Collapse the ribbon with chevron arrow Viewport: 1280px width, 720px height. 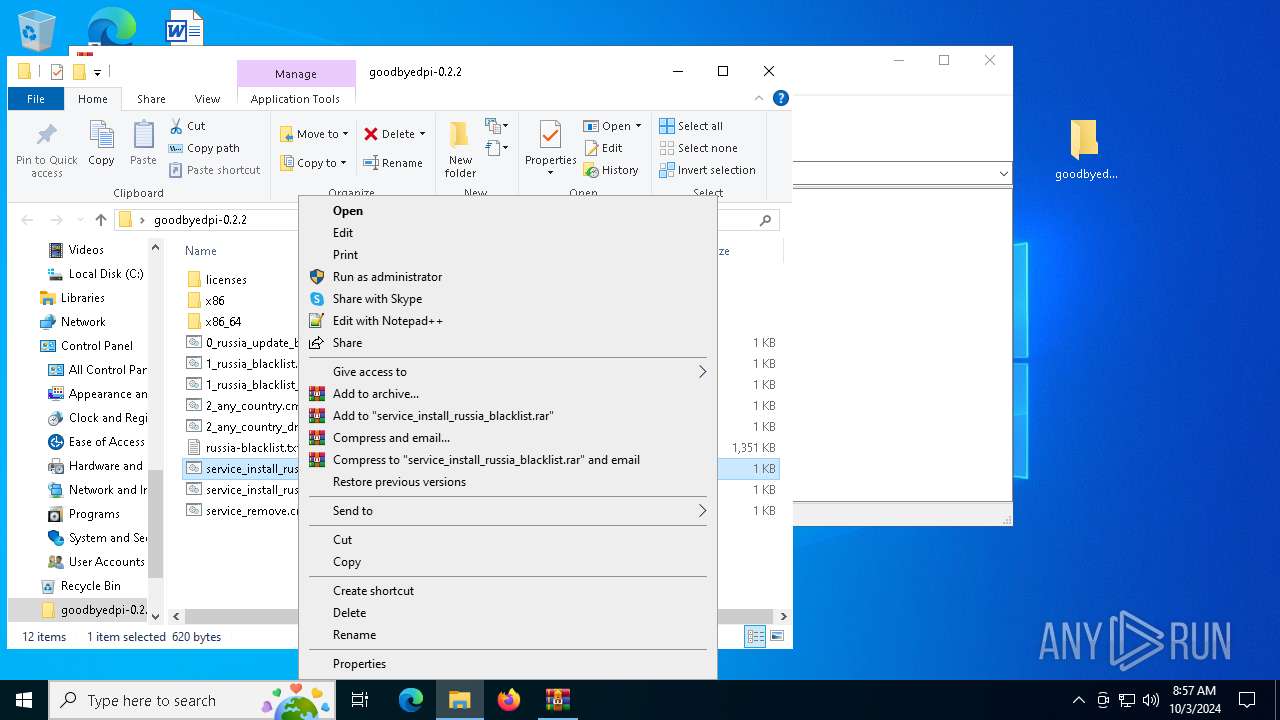759,98
